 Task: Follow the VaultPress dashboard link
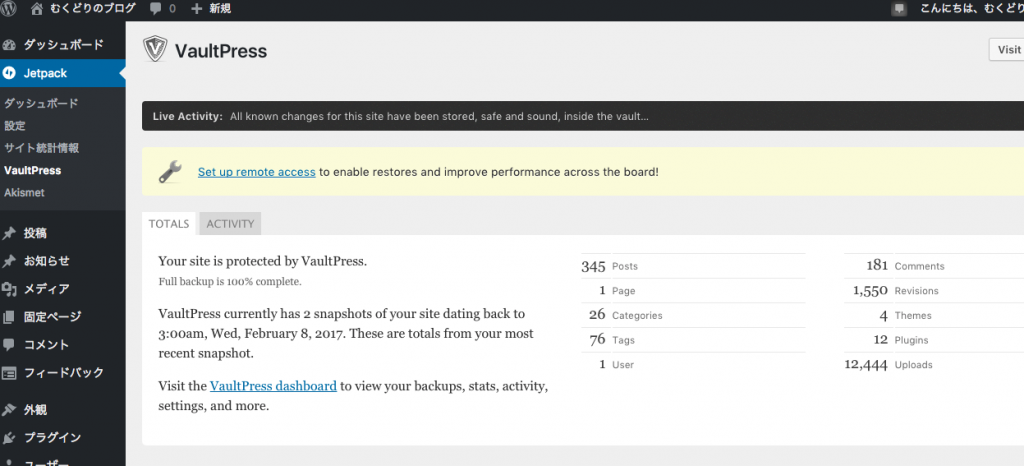(x=273, y=386)
